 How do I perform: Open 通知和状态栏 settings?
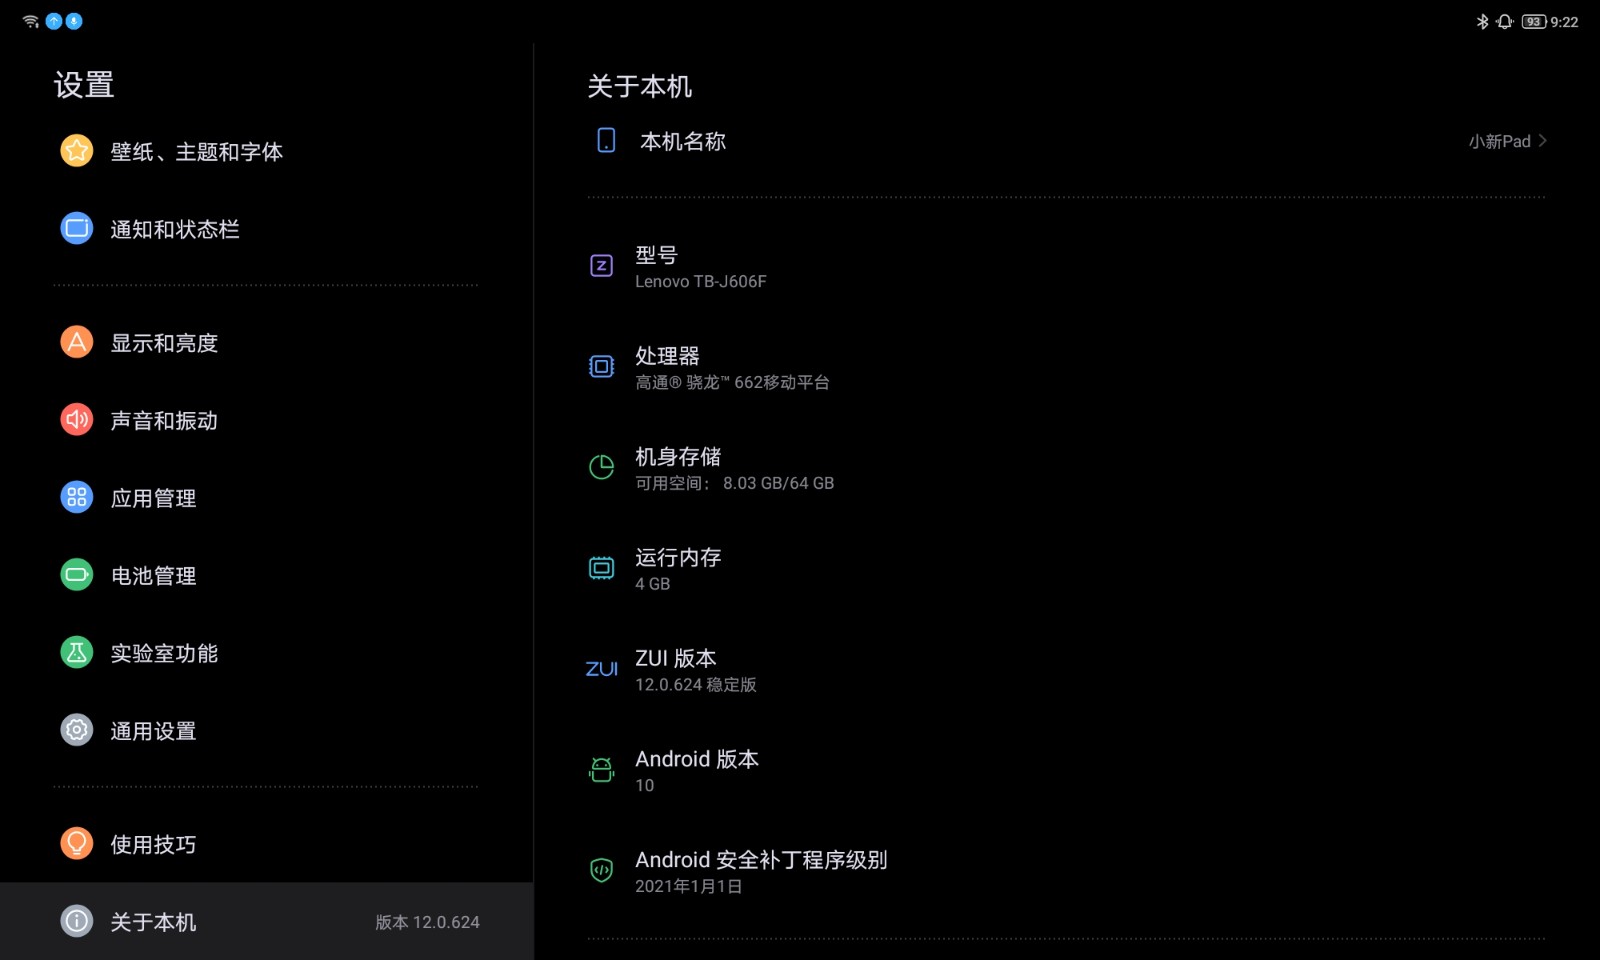267,229
